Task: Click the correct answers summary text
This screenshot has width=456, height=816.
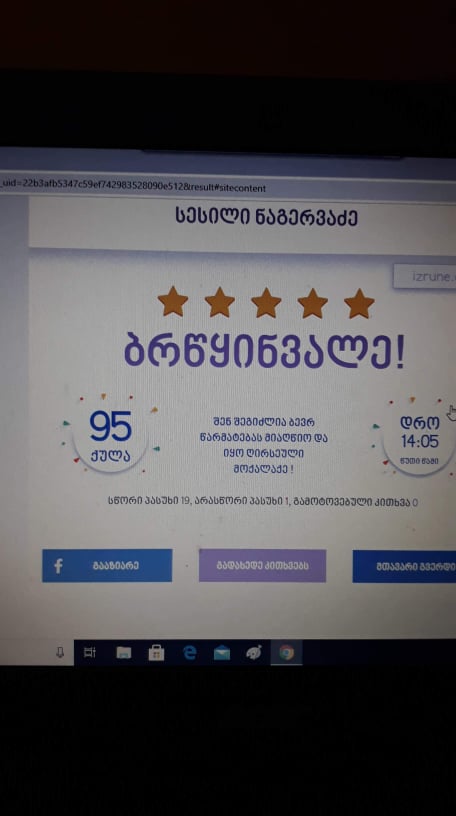Action: [263, 502]
